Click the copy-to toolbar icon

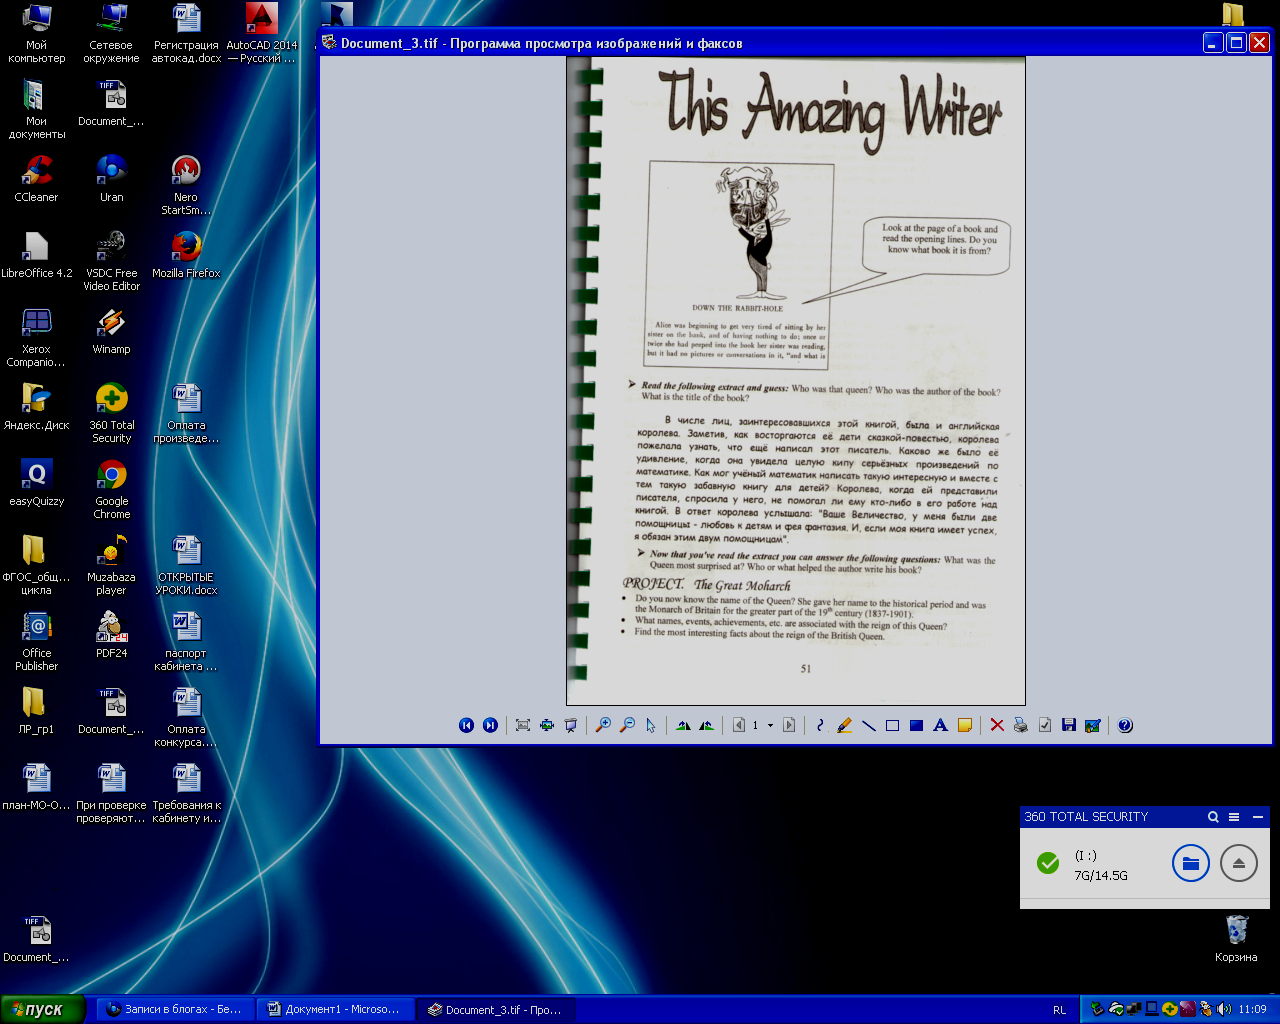coord(1045,725)
